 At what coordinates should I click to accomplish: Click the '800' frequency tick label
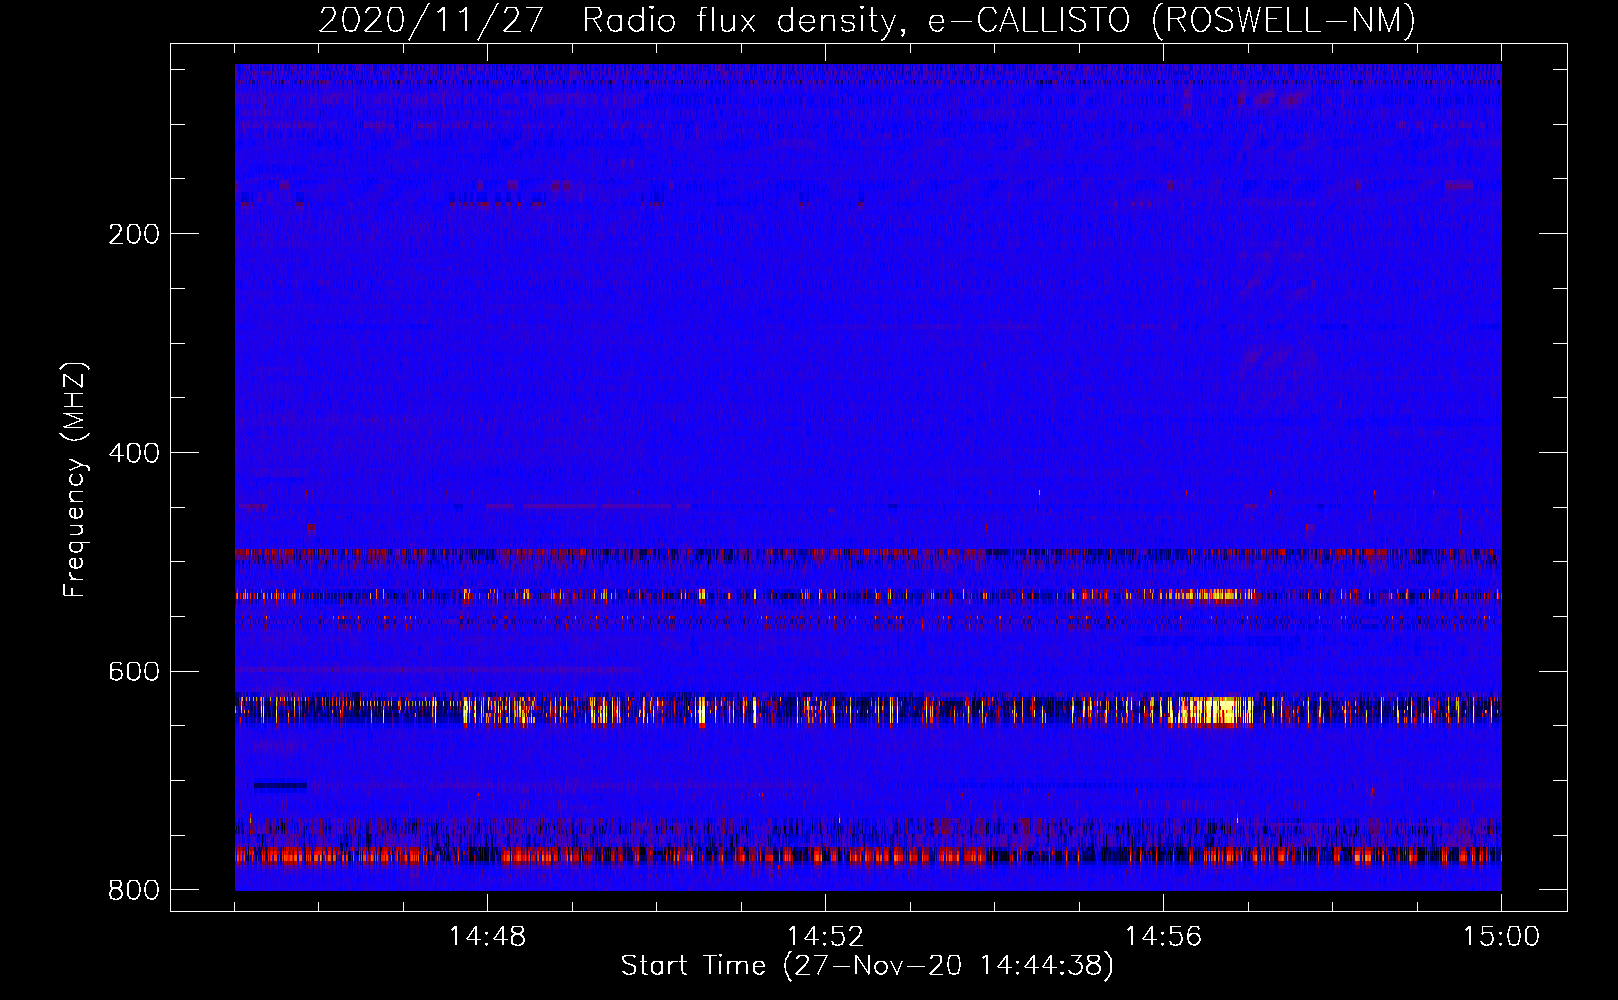[x=134, y=890]
